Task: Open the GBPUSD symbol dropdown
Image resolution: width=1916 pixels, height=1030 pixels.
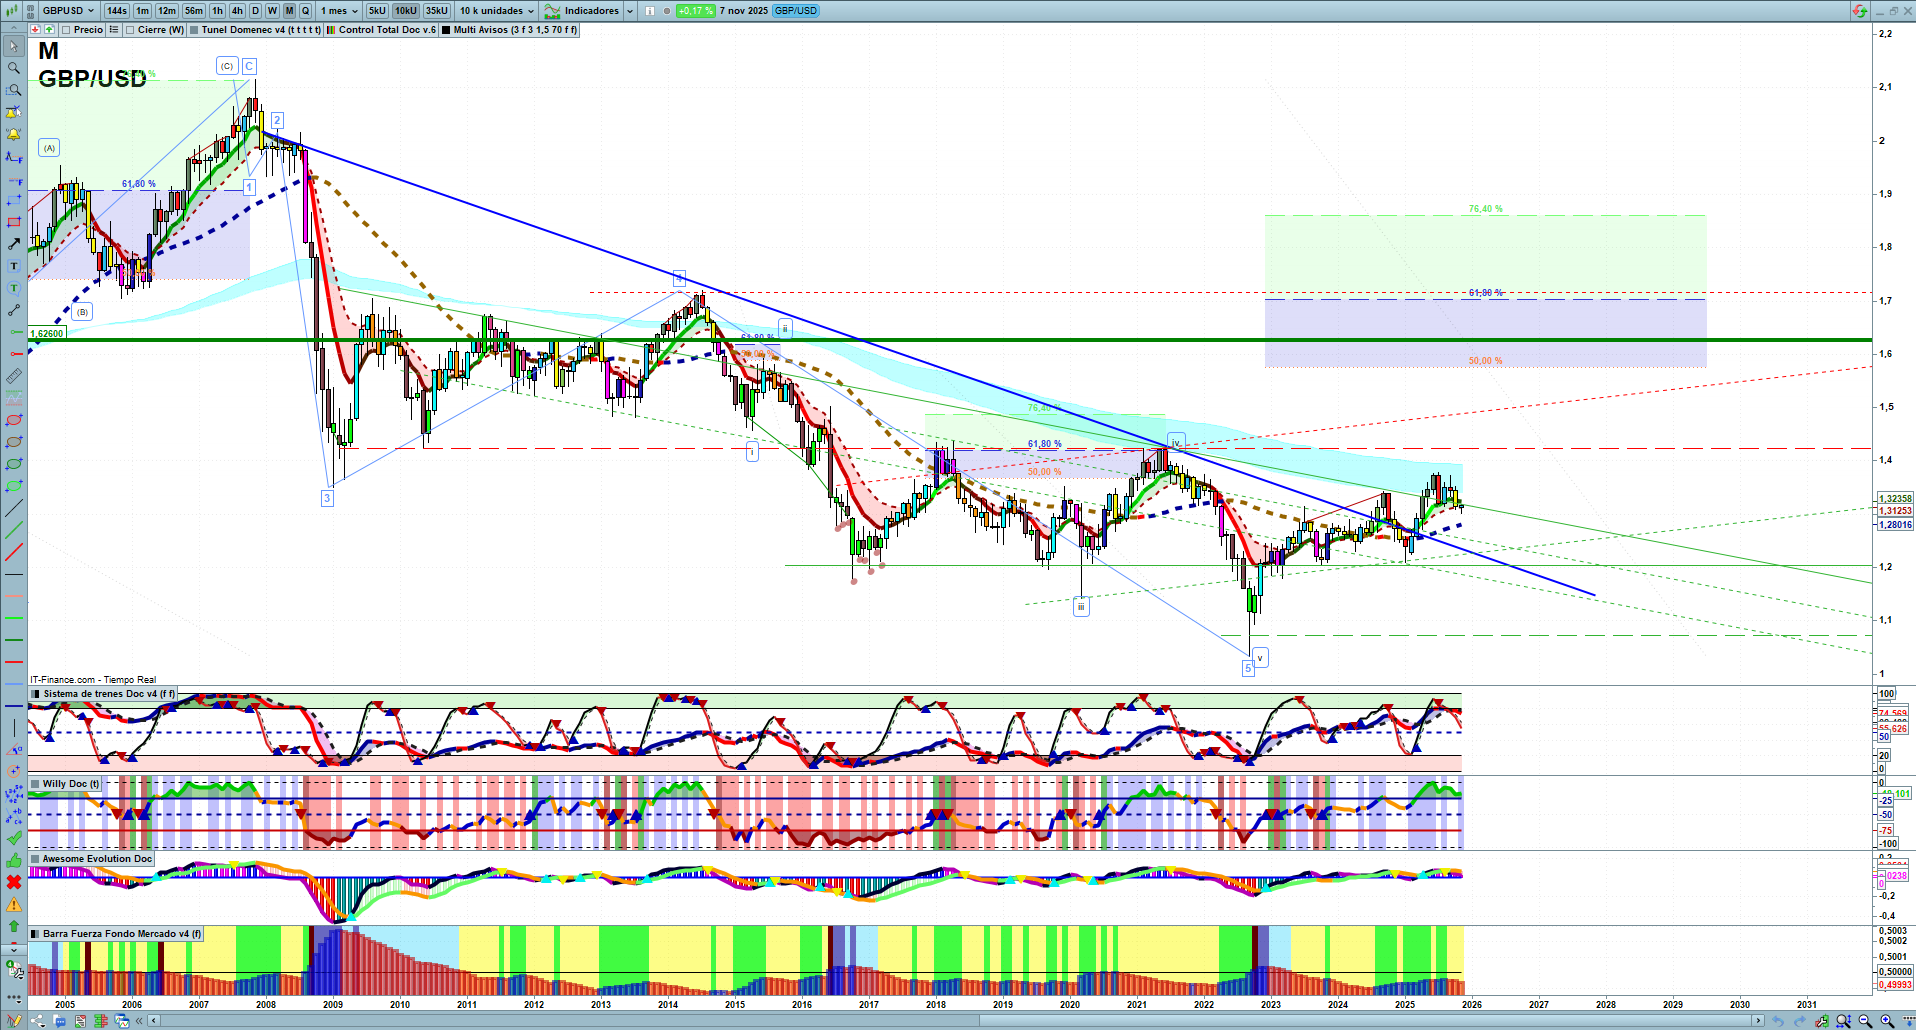Action: click(x=67, y=11)
